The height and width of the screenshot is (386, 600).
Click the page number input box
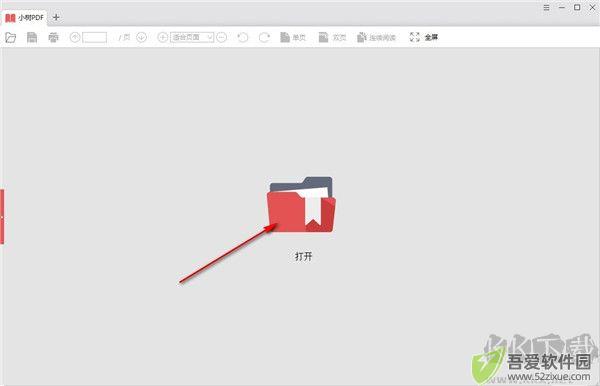pyautogui.click(x=95, y=37)
